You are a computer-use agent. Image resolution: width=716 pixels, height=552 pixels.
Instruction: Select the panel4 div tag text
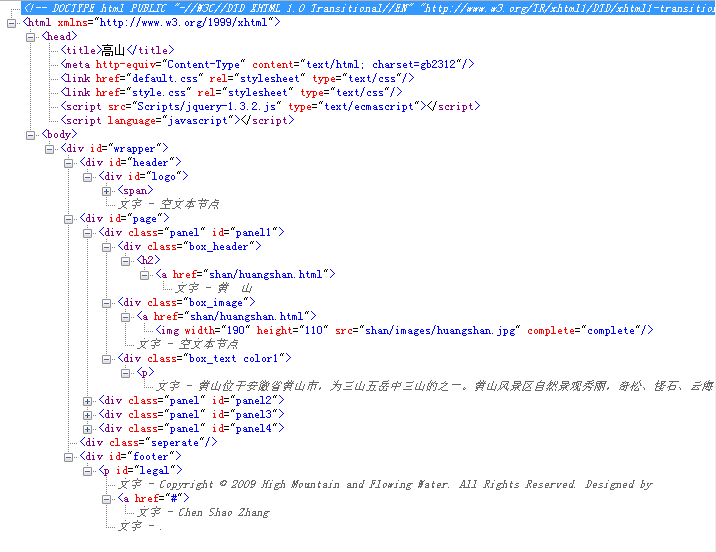[192, 428]
